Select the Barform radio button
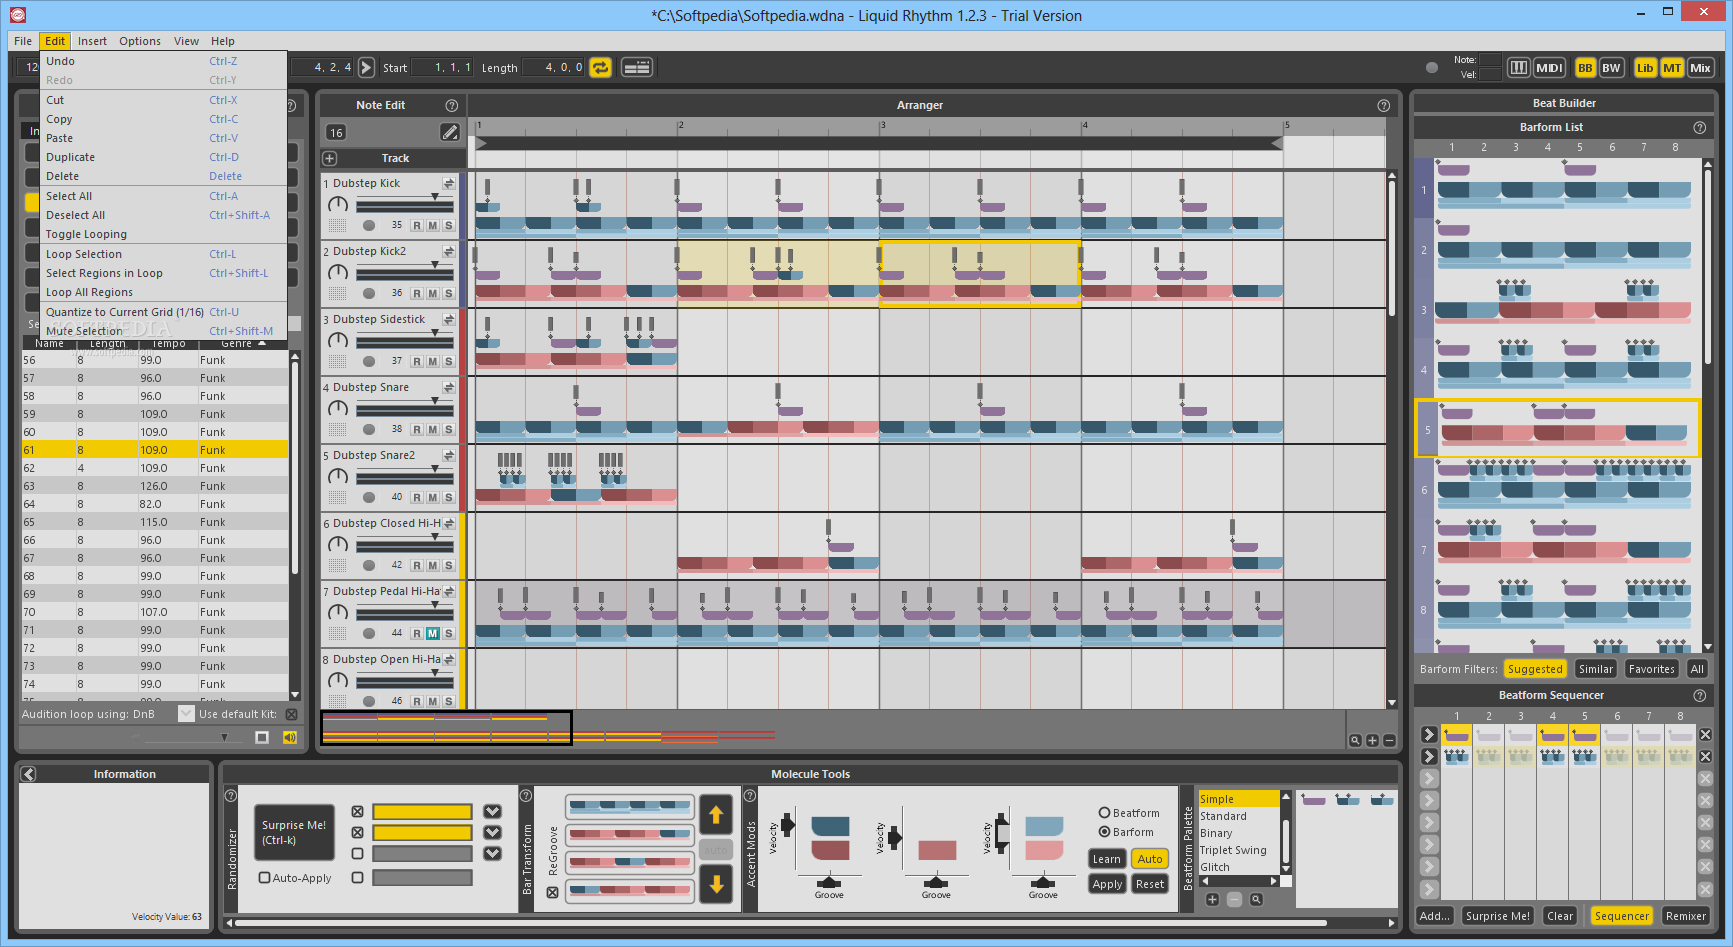1733x947 pixels. click(1104, 832)
